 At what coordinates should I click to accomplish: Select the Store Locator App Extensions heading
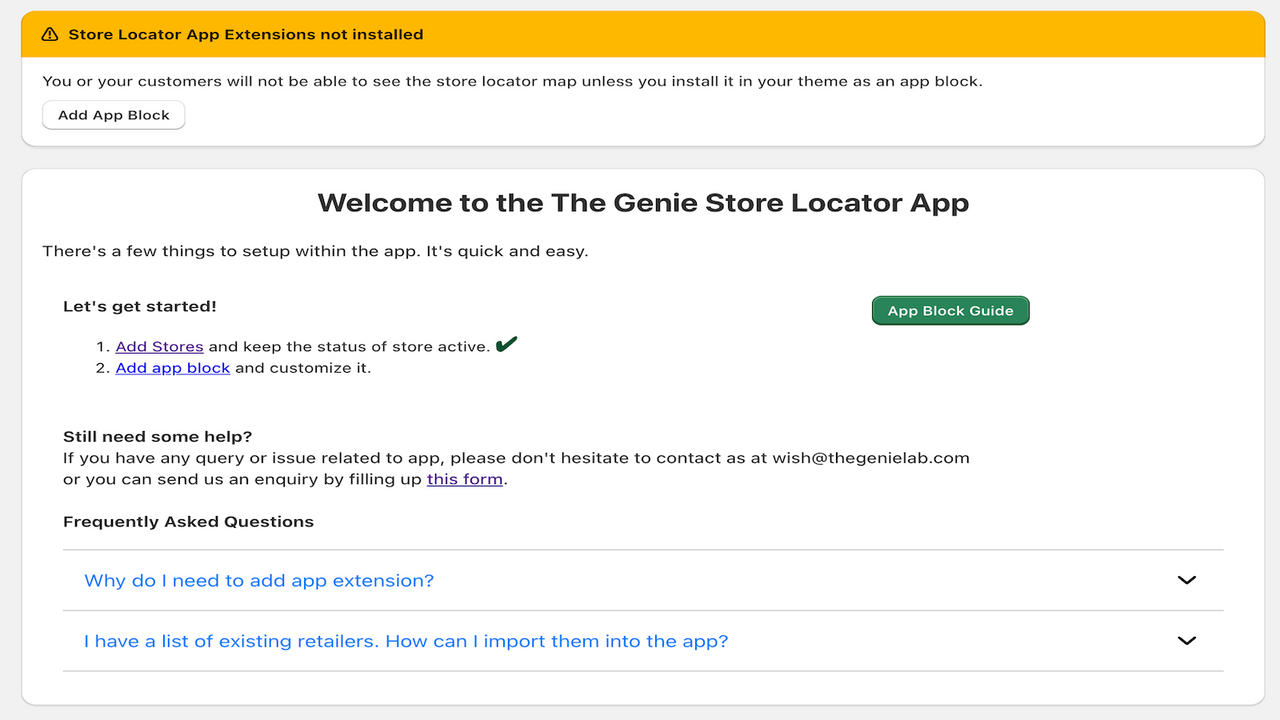[244, 33]
